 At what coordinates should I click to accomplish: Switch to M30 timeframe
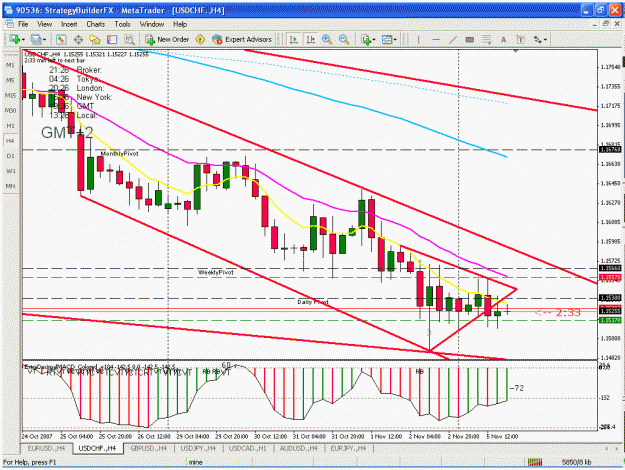point(10,110)
